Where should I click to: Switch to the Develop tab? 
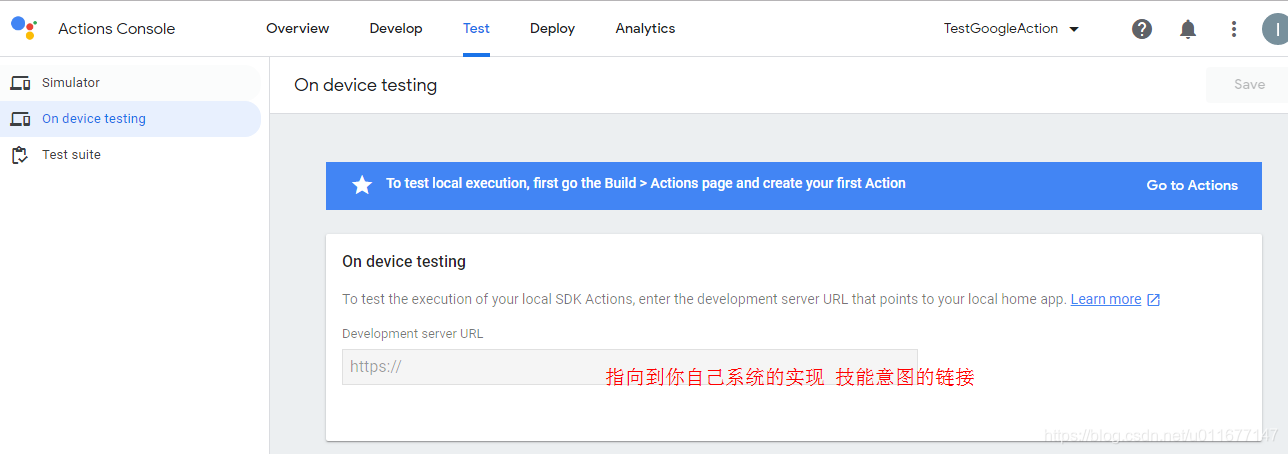396,28
